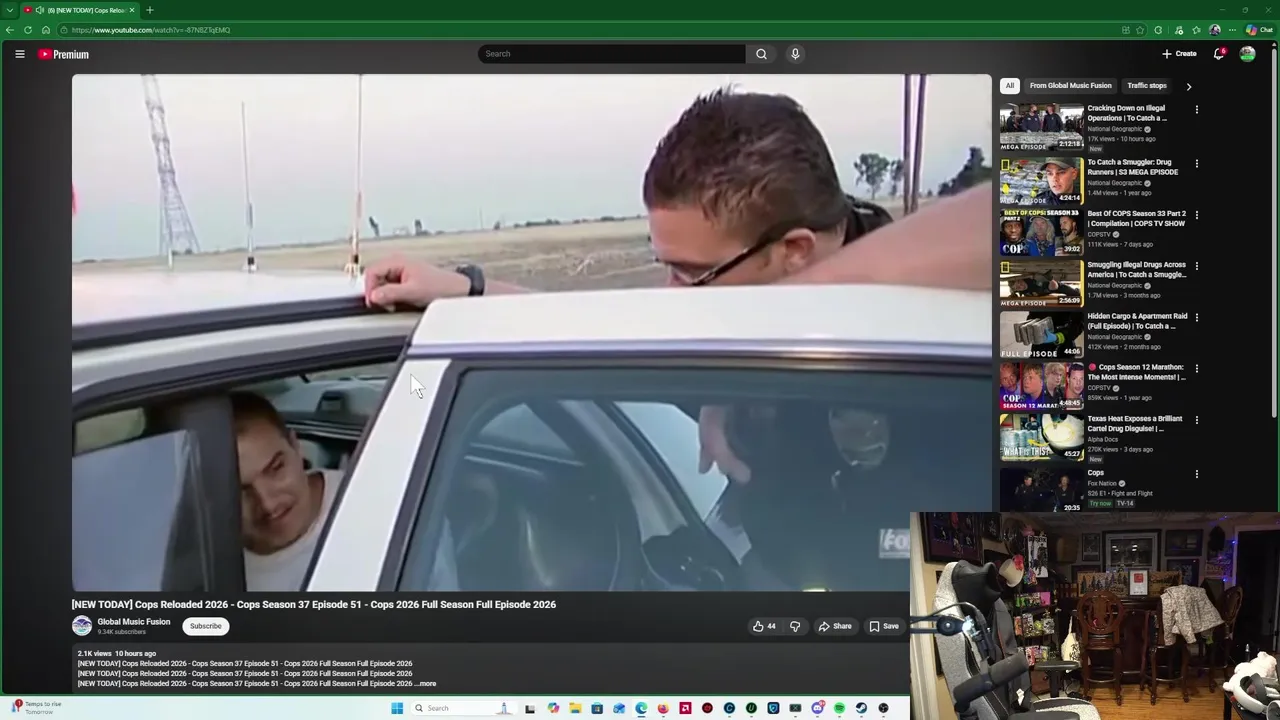This screenshot has height=720, width=1280.
Task: Click the browser address bar URL
Action: 151,30
